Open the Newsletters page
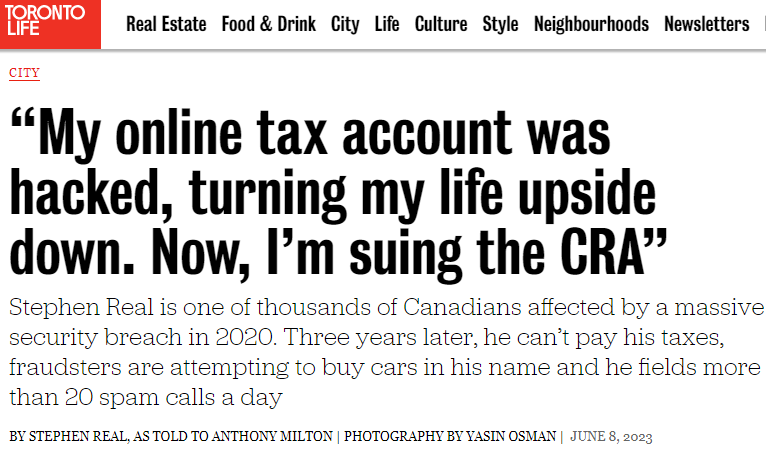This screenshot has height=449, width=766. click(706, 24)
